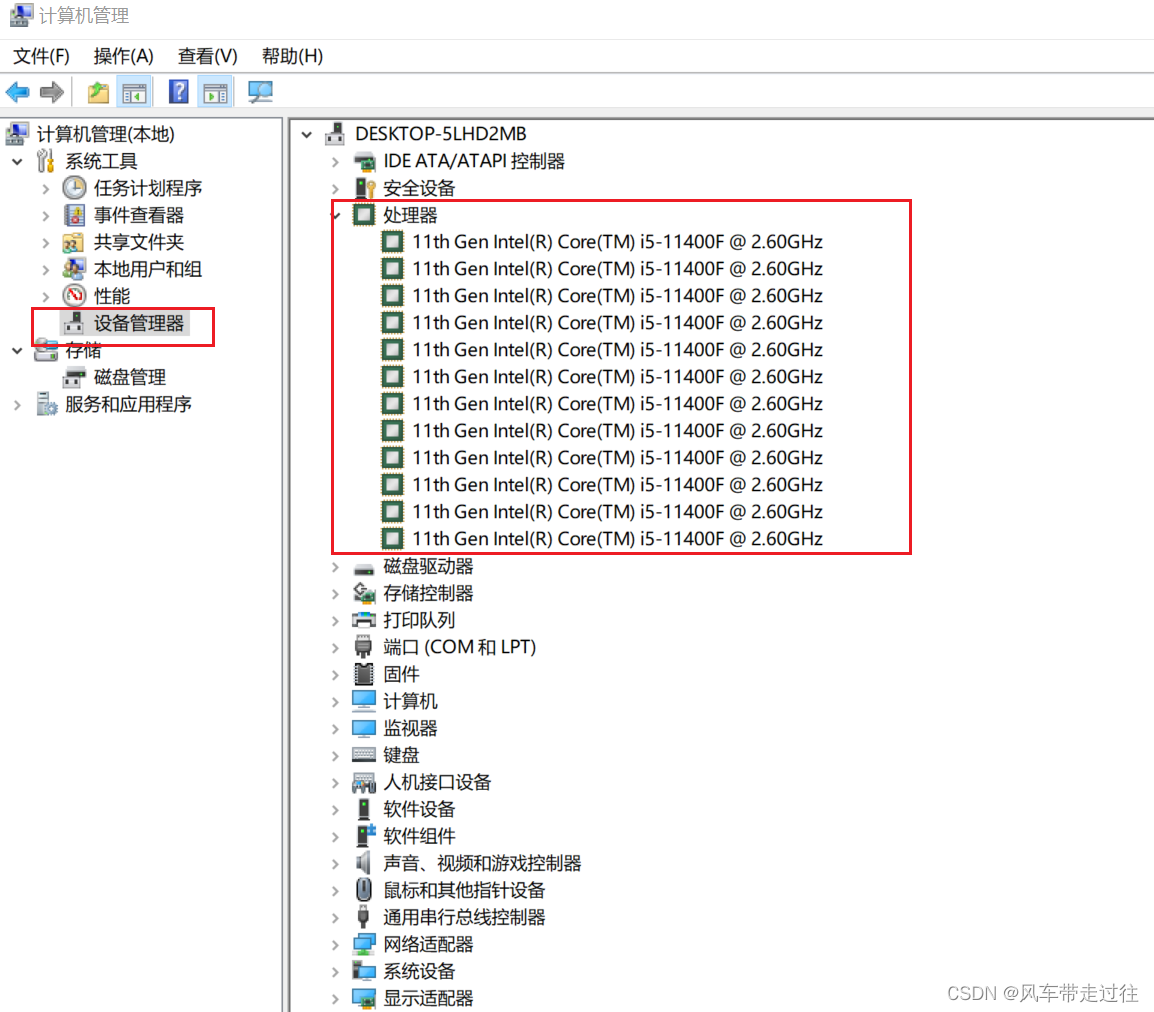Expand the 共享文件夹 node
This screenshot has width=1154, height=1012.
(x=46, y=243)
